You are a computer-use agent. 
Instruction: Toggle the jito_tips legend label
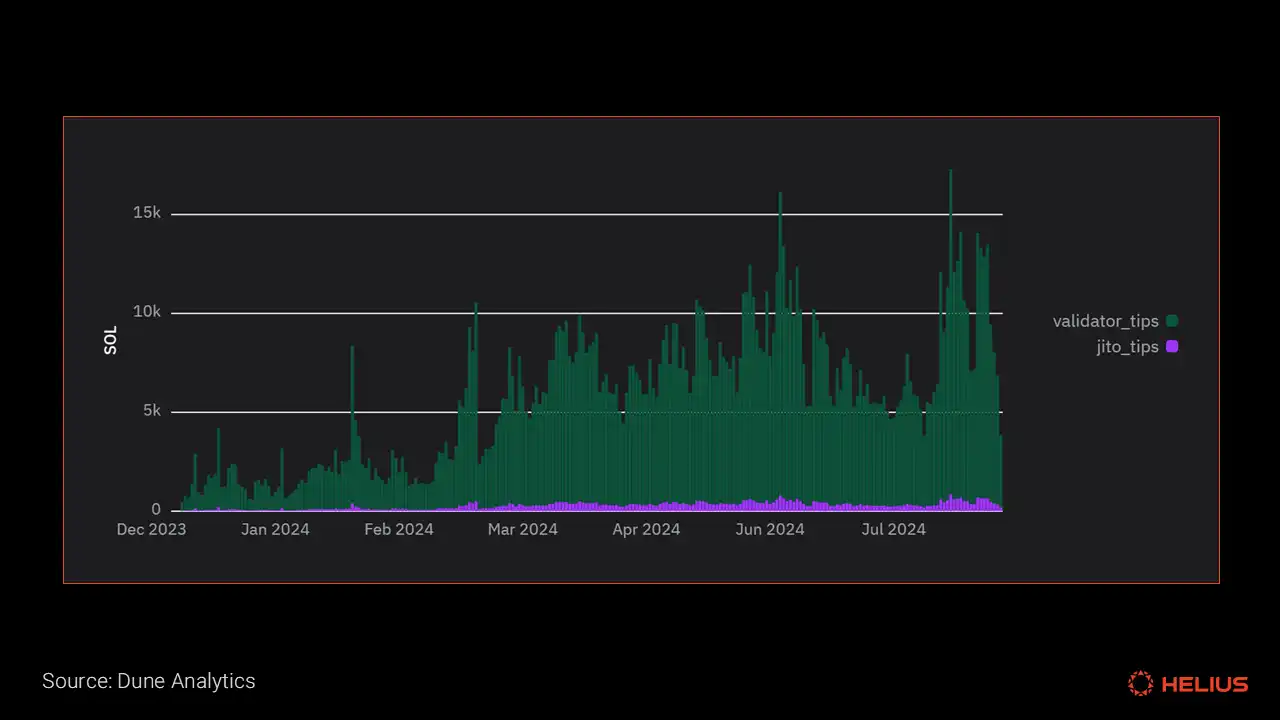tap(1127, 347)
